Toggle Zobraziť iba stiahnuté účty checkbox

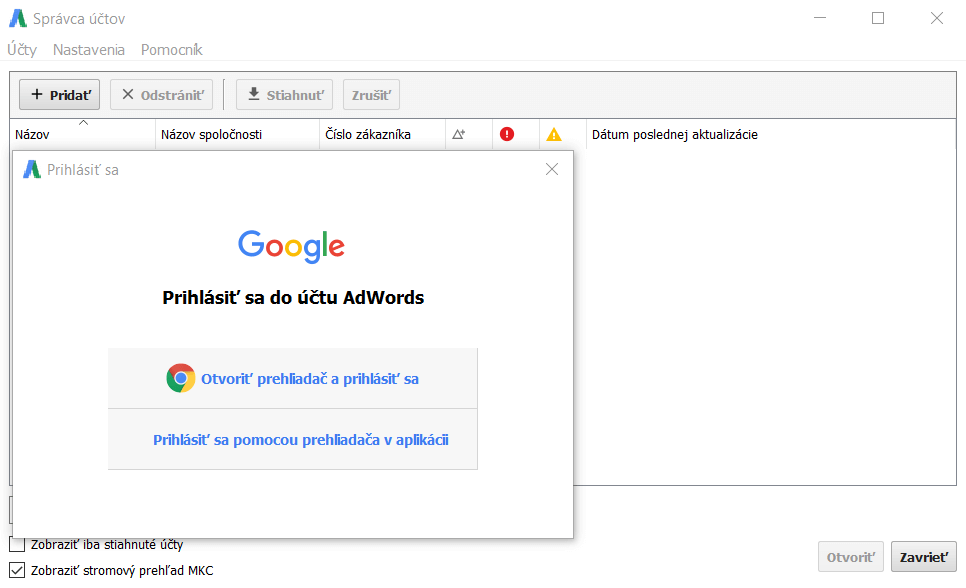(17, 545)
